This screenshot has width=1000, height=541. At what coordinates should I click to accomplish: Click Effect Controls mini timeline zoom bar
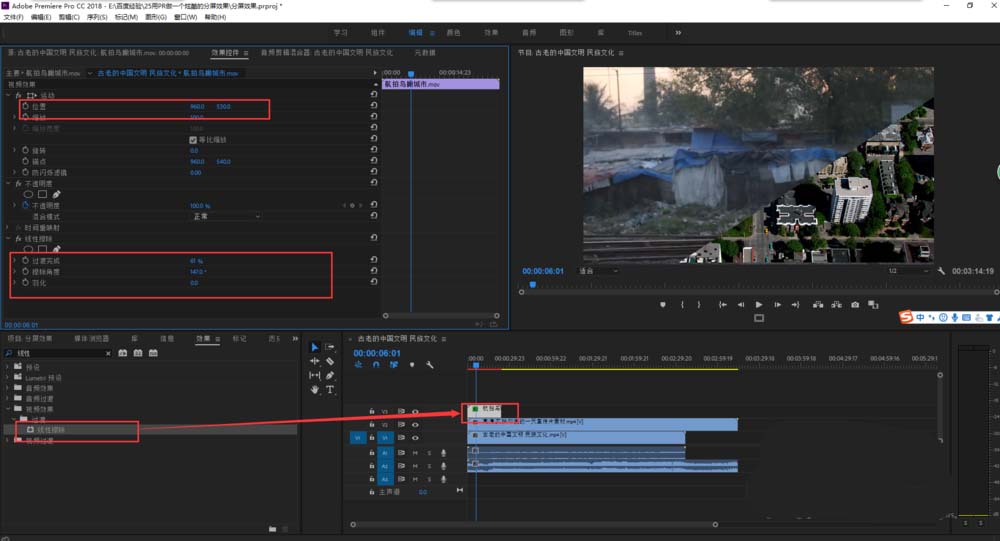click(x=441, y=316)
